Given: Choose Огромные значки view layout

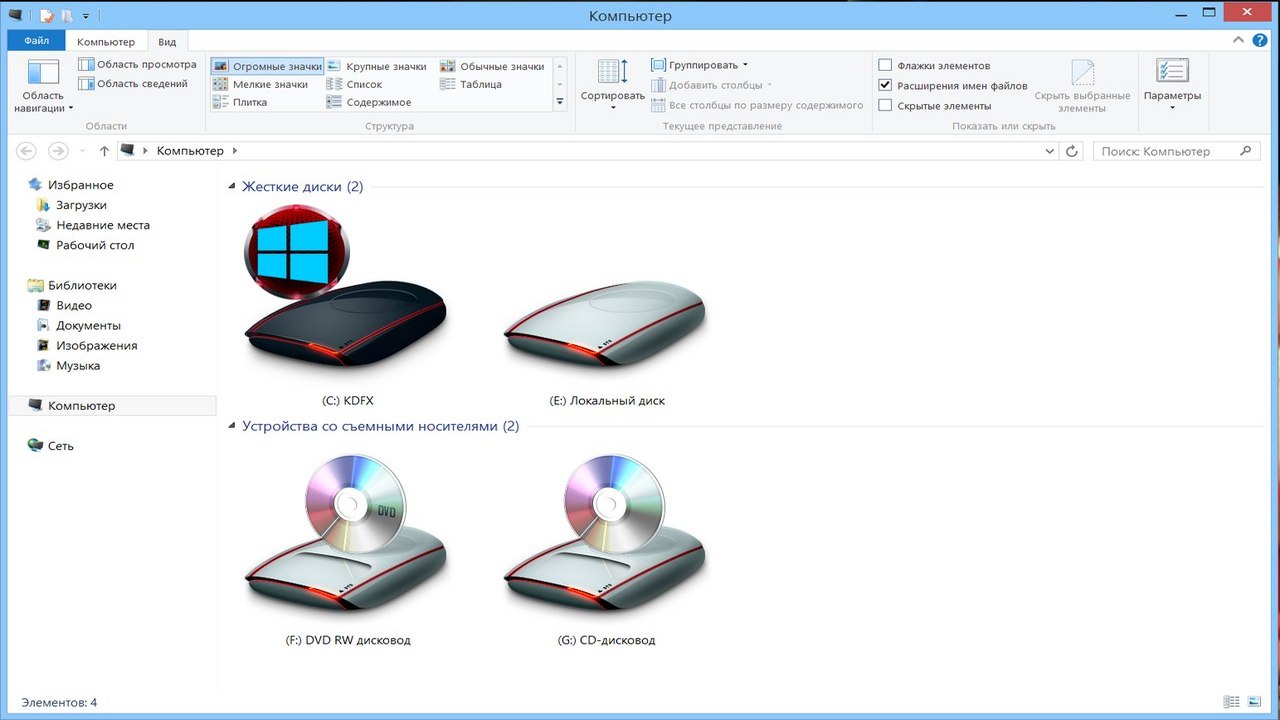Looking at the screenshot, I should click(x=267, y=66).
